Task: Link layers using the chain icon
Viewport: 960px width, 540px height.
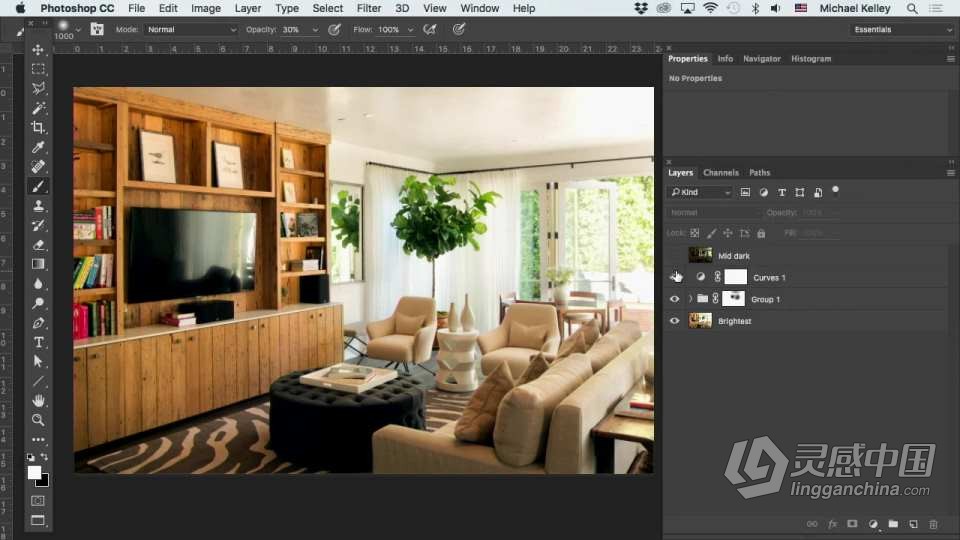Action: tap(812, 524)
